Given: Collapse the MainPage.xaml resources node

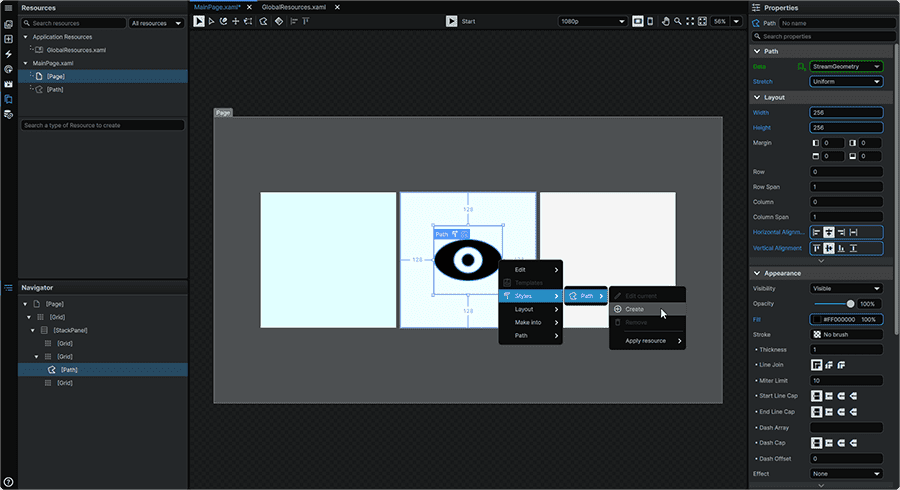Looking at the screenshot, I should click(25, 63).
